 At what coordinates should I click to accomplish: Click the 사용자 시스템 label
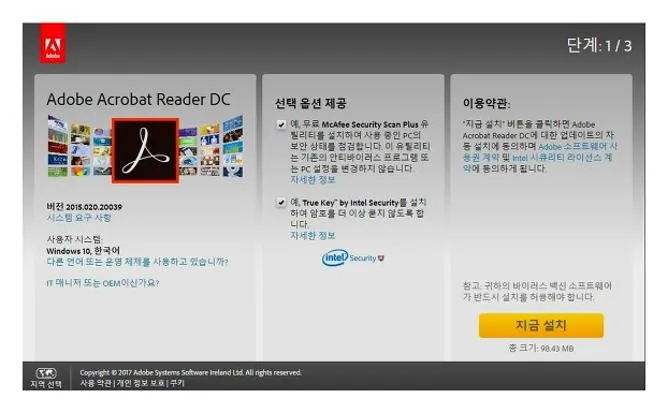point(75,239)
